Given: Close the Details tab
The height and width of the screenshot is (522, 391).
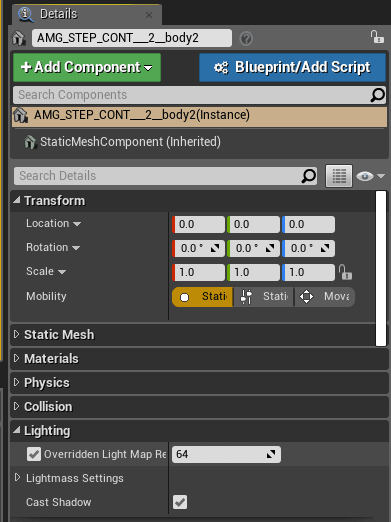Looking at the screenshot, I should point(149,15).
